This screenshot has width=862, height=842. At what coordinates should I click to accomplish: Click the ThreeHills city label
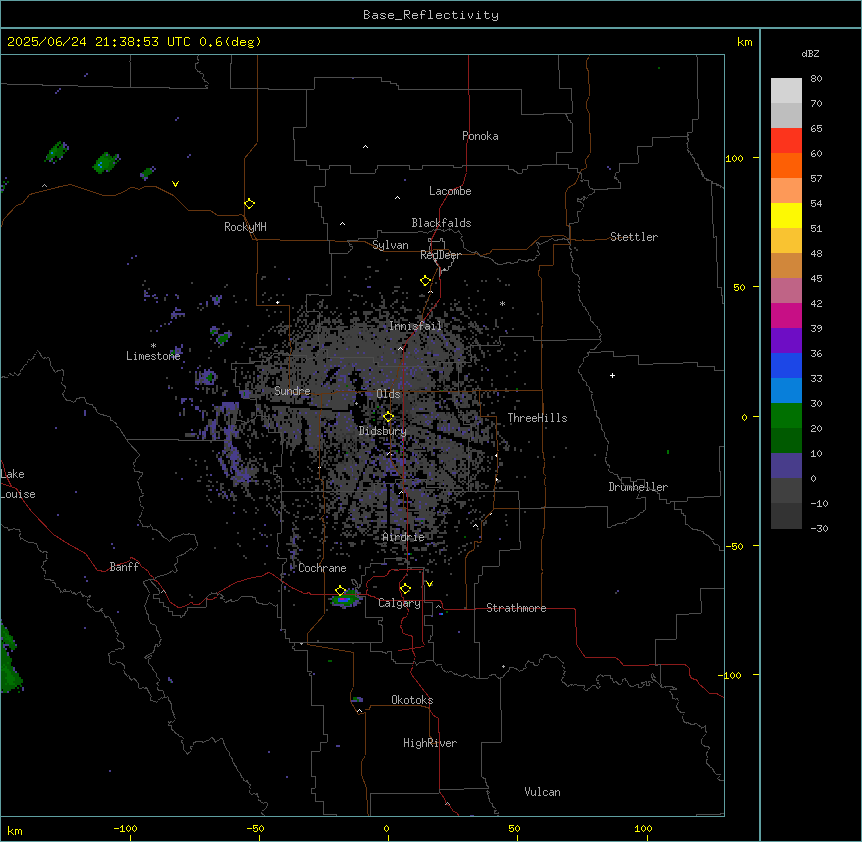[x=537, y=418]
